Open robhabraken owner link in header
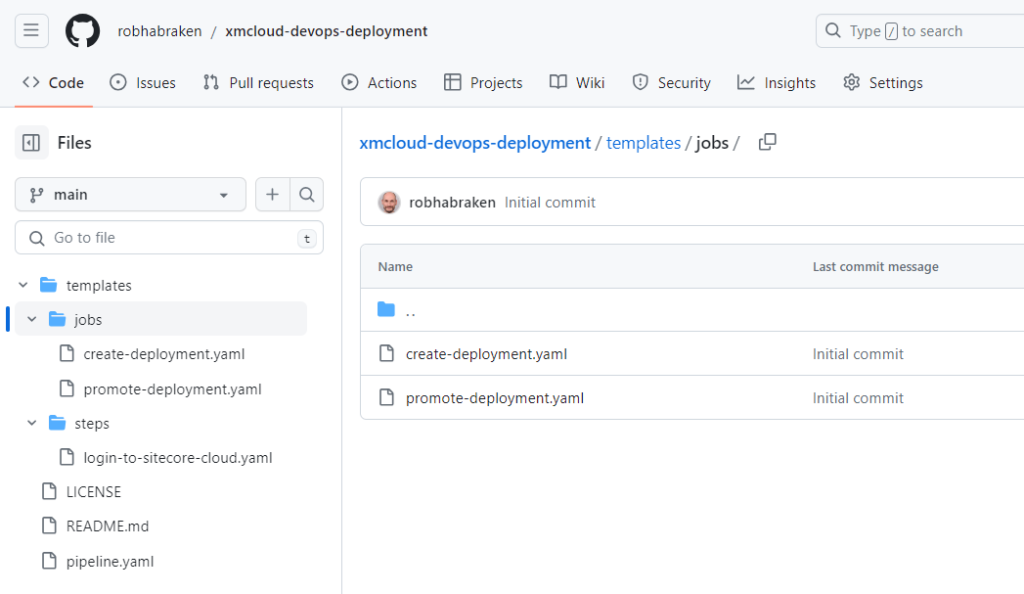The image size is (1024, 594). point(159,31)
